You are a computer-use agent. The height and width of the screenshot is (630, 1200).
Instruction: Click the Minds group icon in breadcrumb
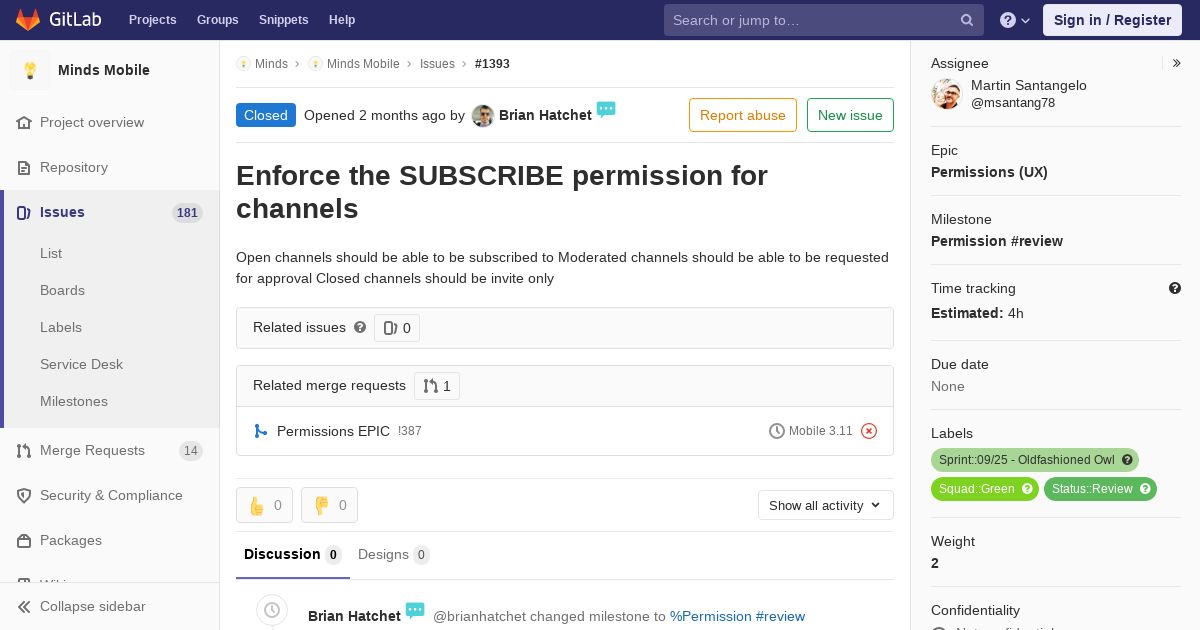243,64
